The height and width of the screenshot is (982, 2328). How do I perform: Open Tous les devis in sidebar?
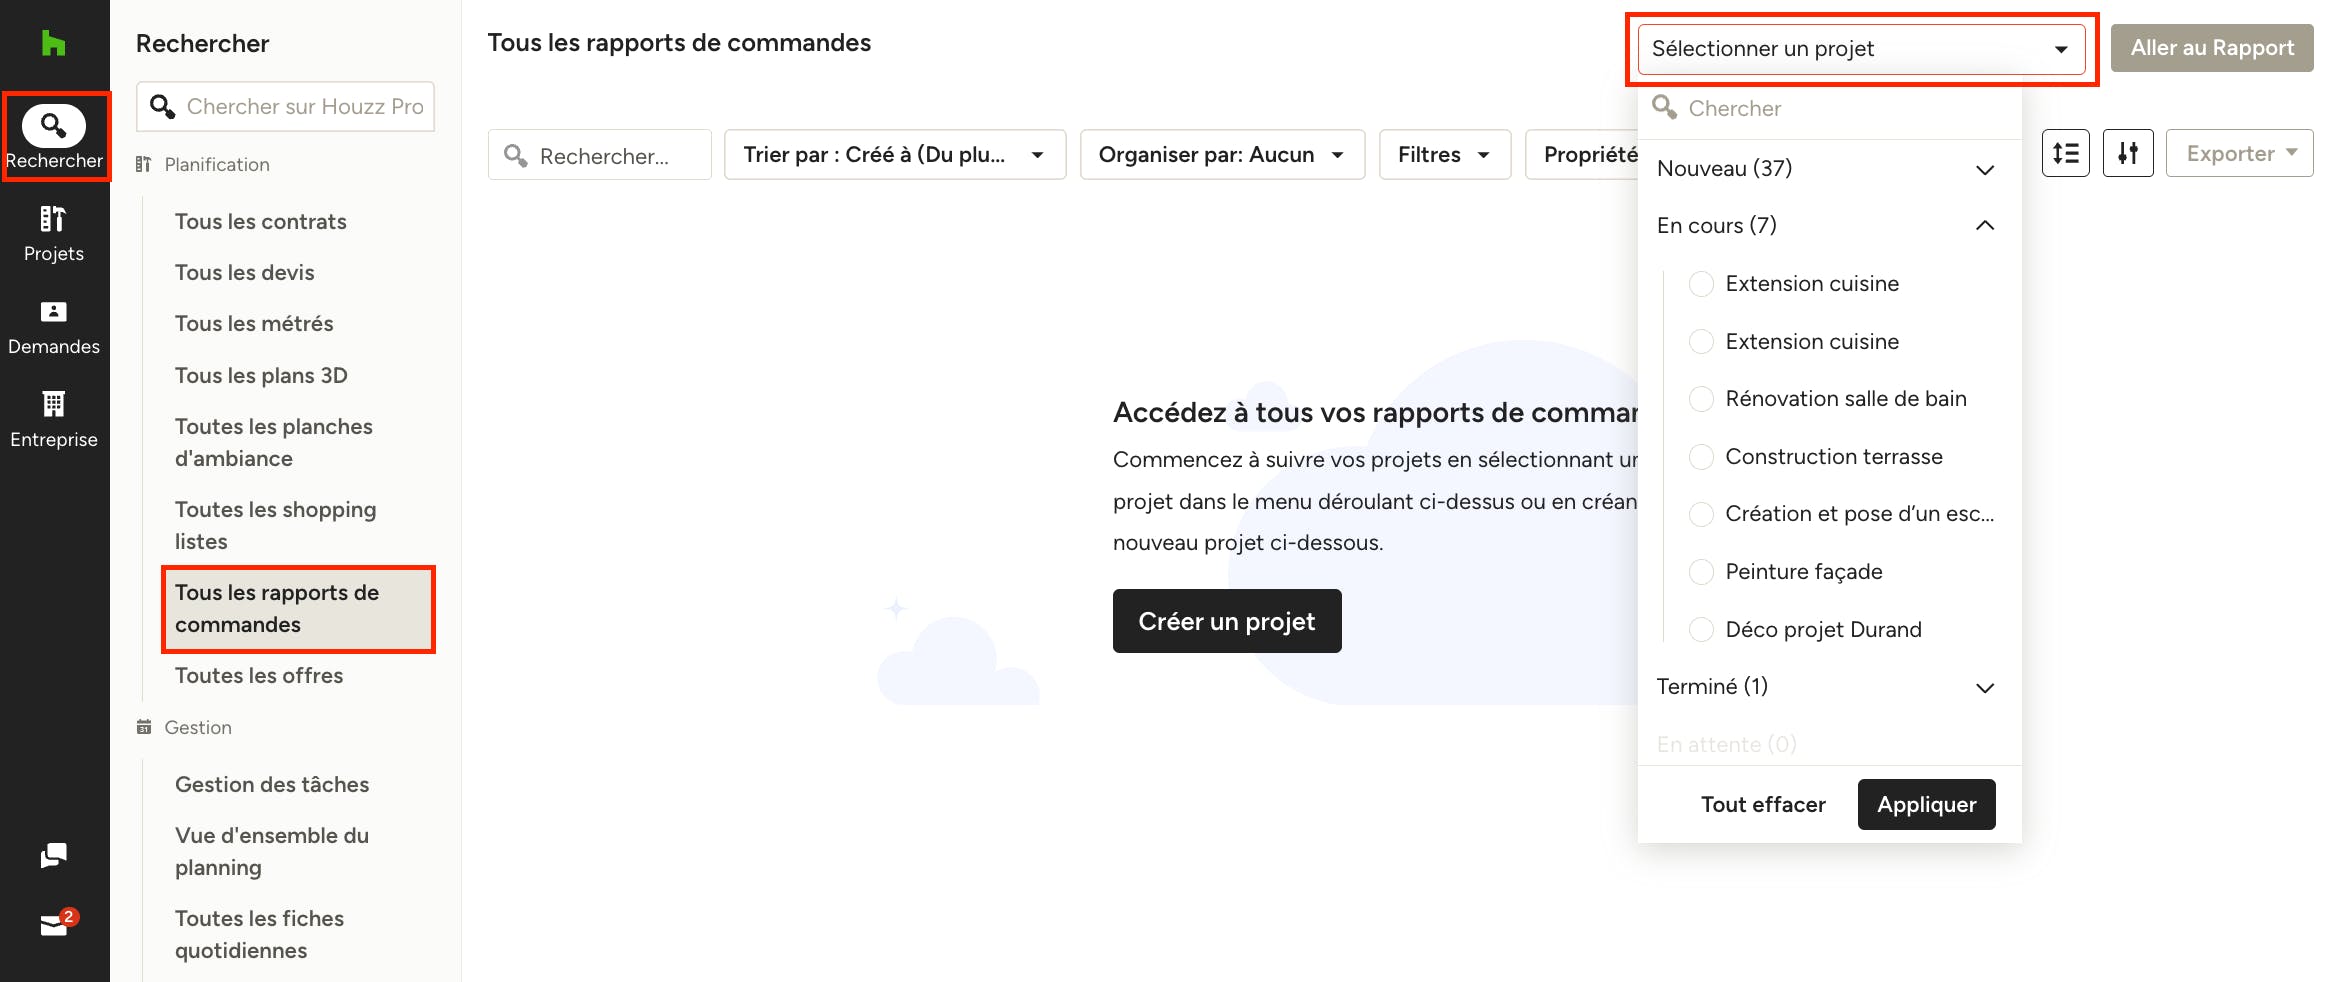point(244,273)
